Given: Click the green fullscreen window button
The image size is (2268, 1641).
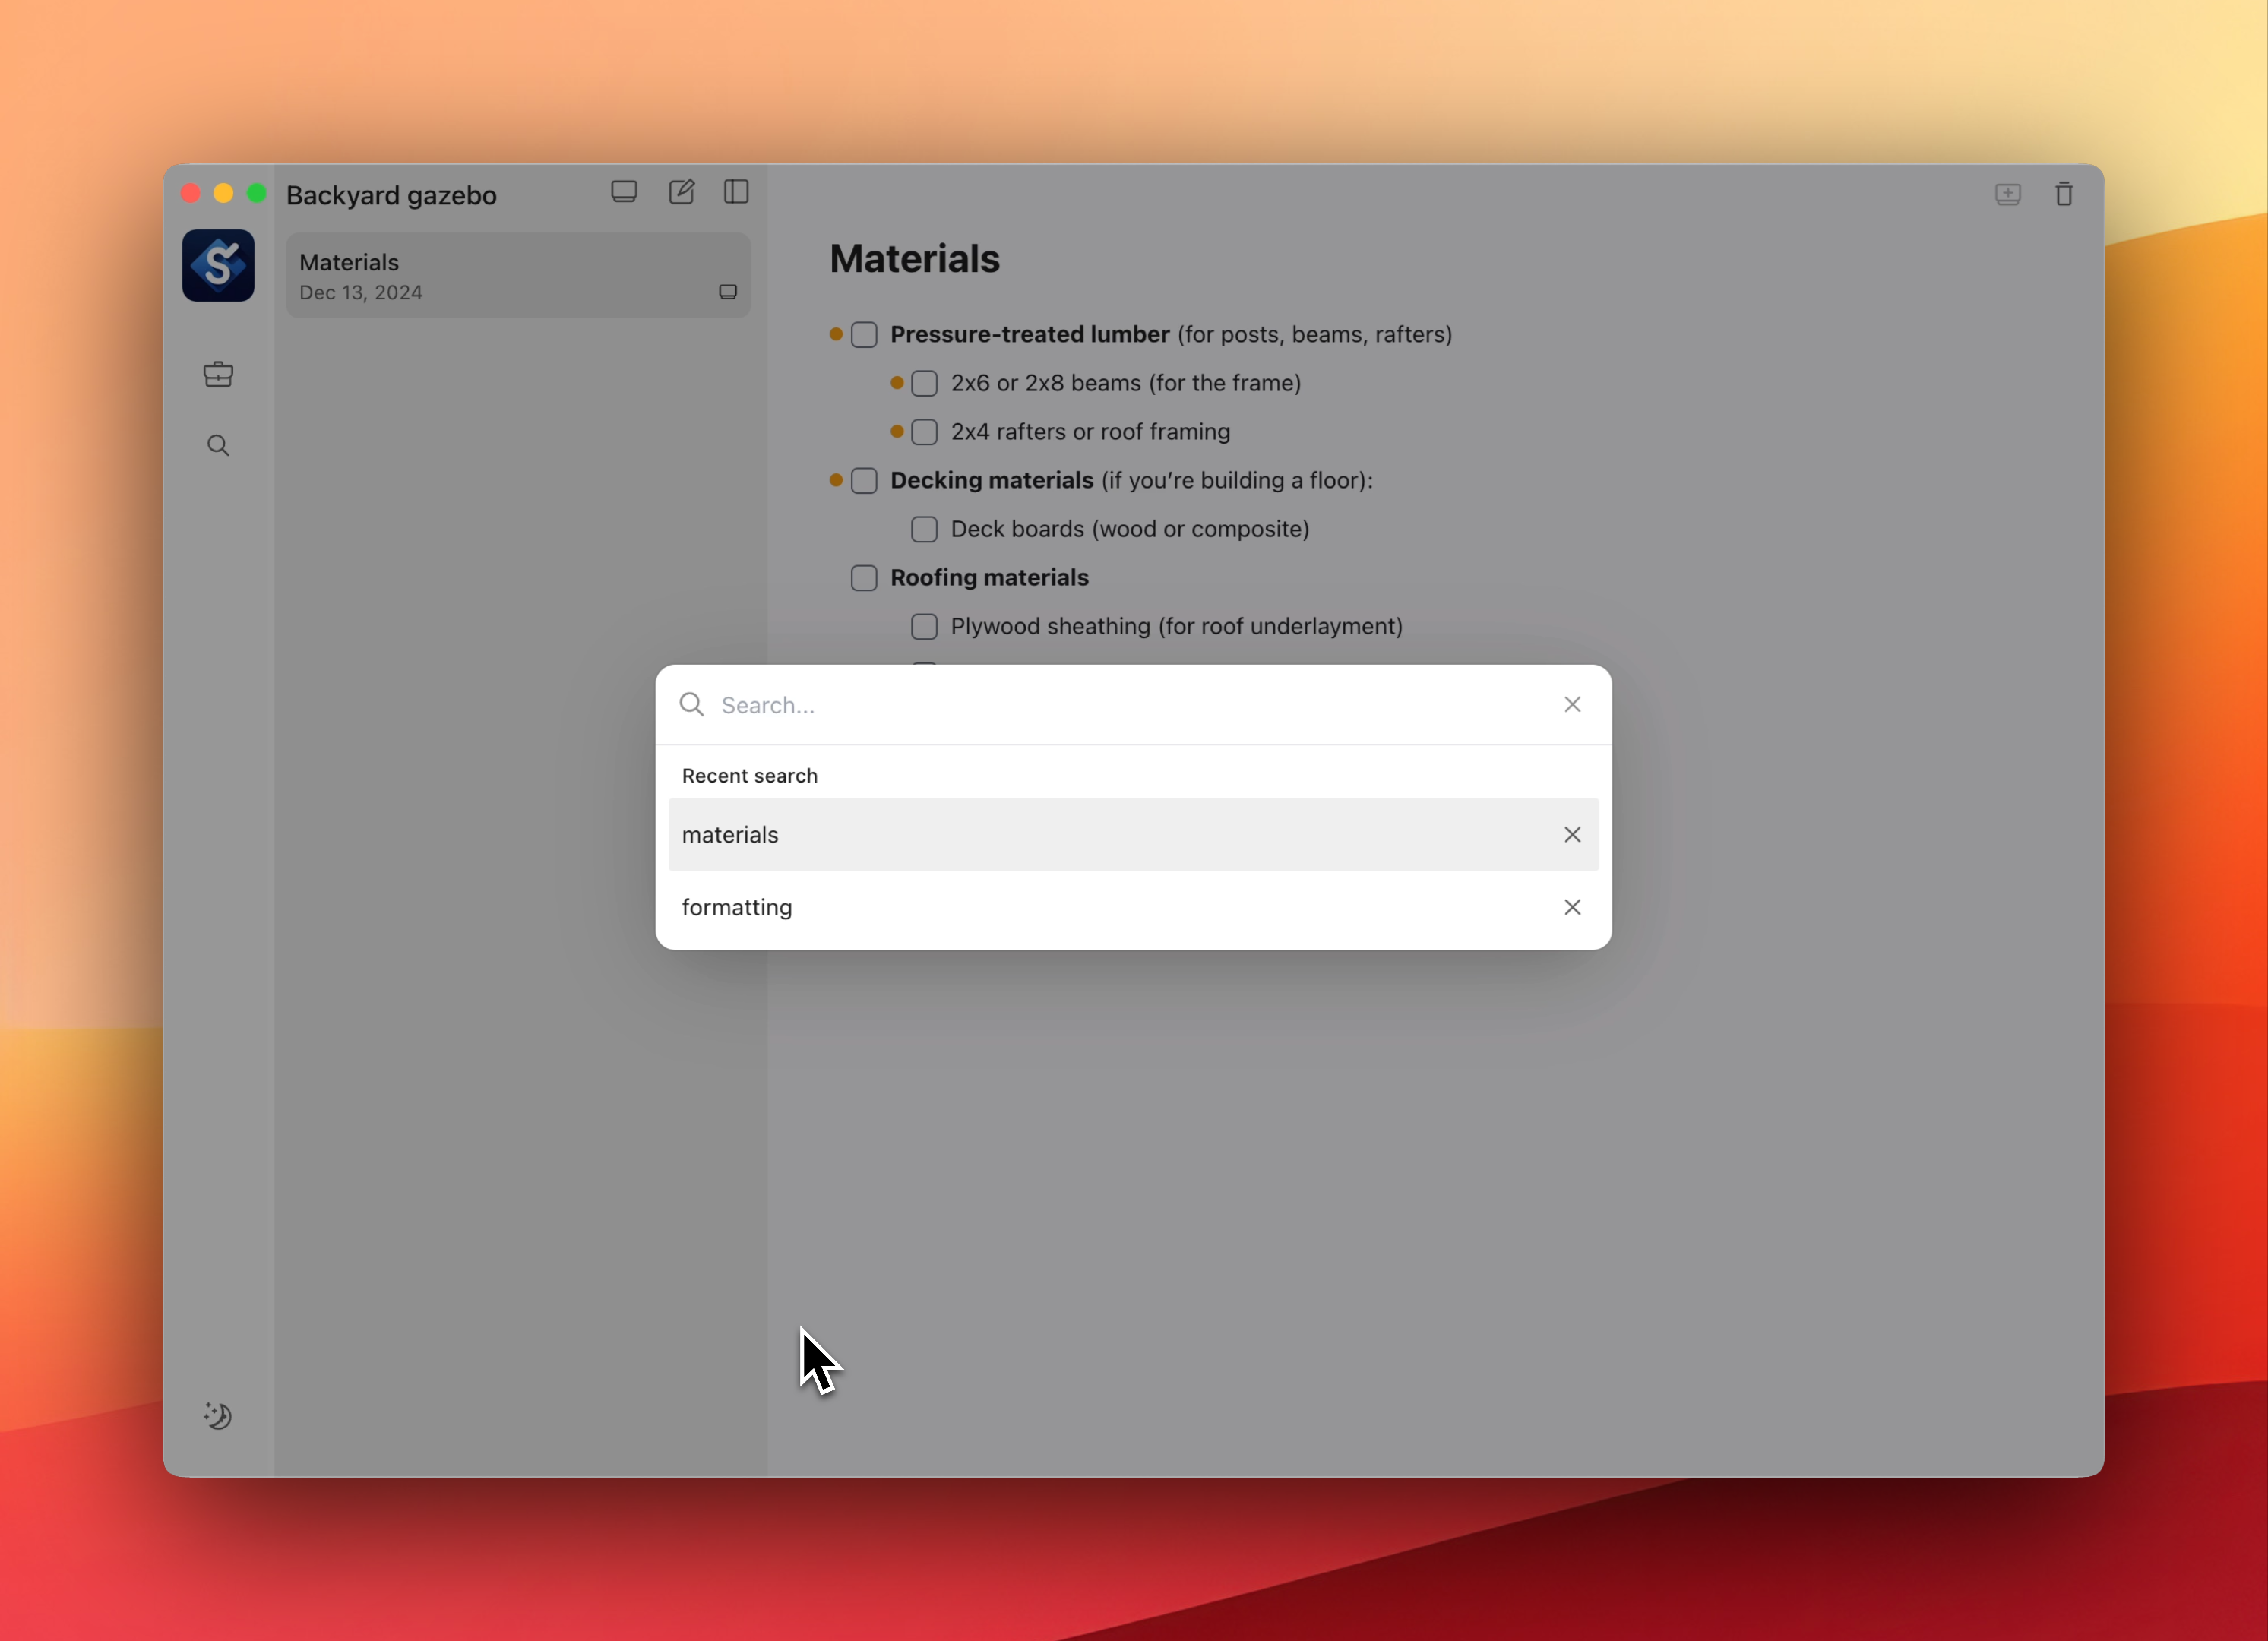Looking at the screenshot, I should [x=257, y=193].
